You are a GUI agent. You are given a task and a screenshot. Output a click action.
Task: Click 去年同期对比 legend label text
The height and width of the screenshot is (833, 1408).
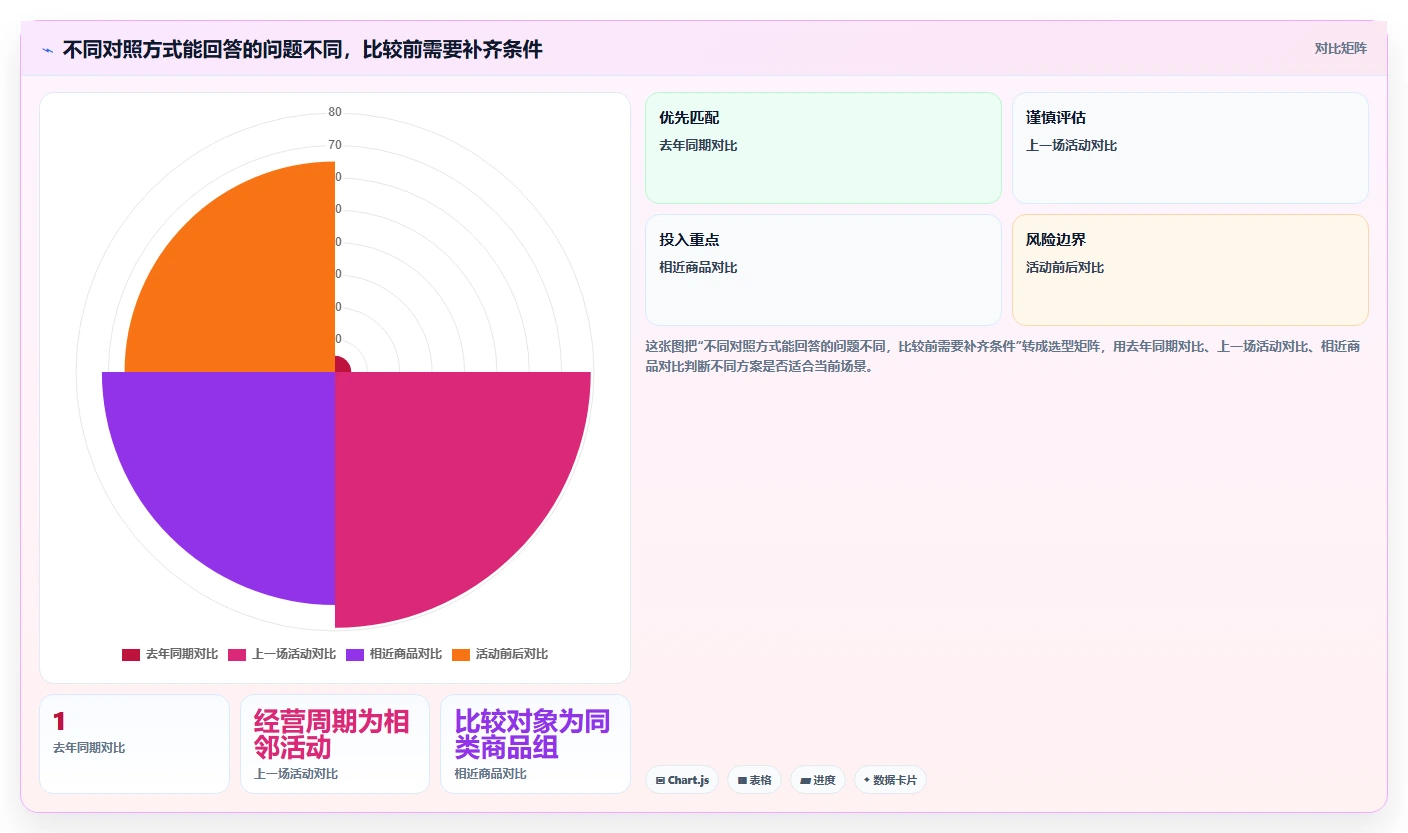pyautogui.click(x=182, y=654)
